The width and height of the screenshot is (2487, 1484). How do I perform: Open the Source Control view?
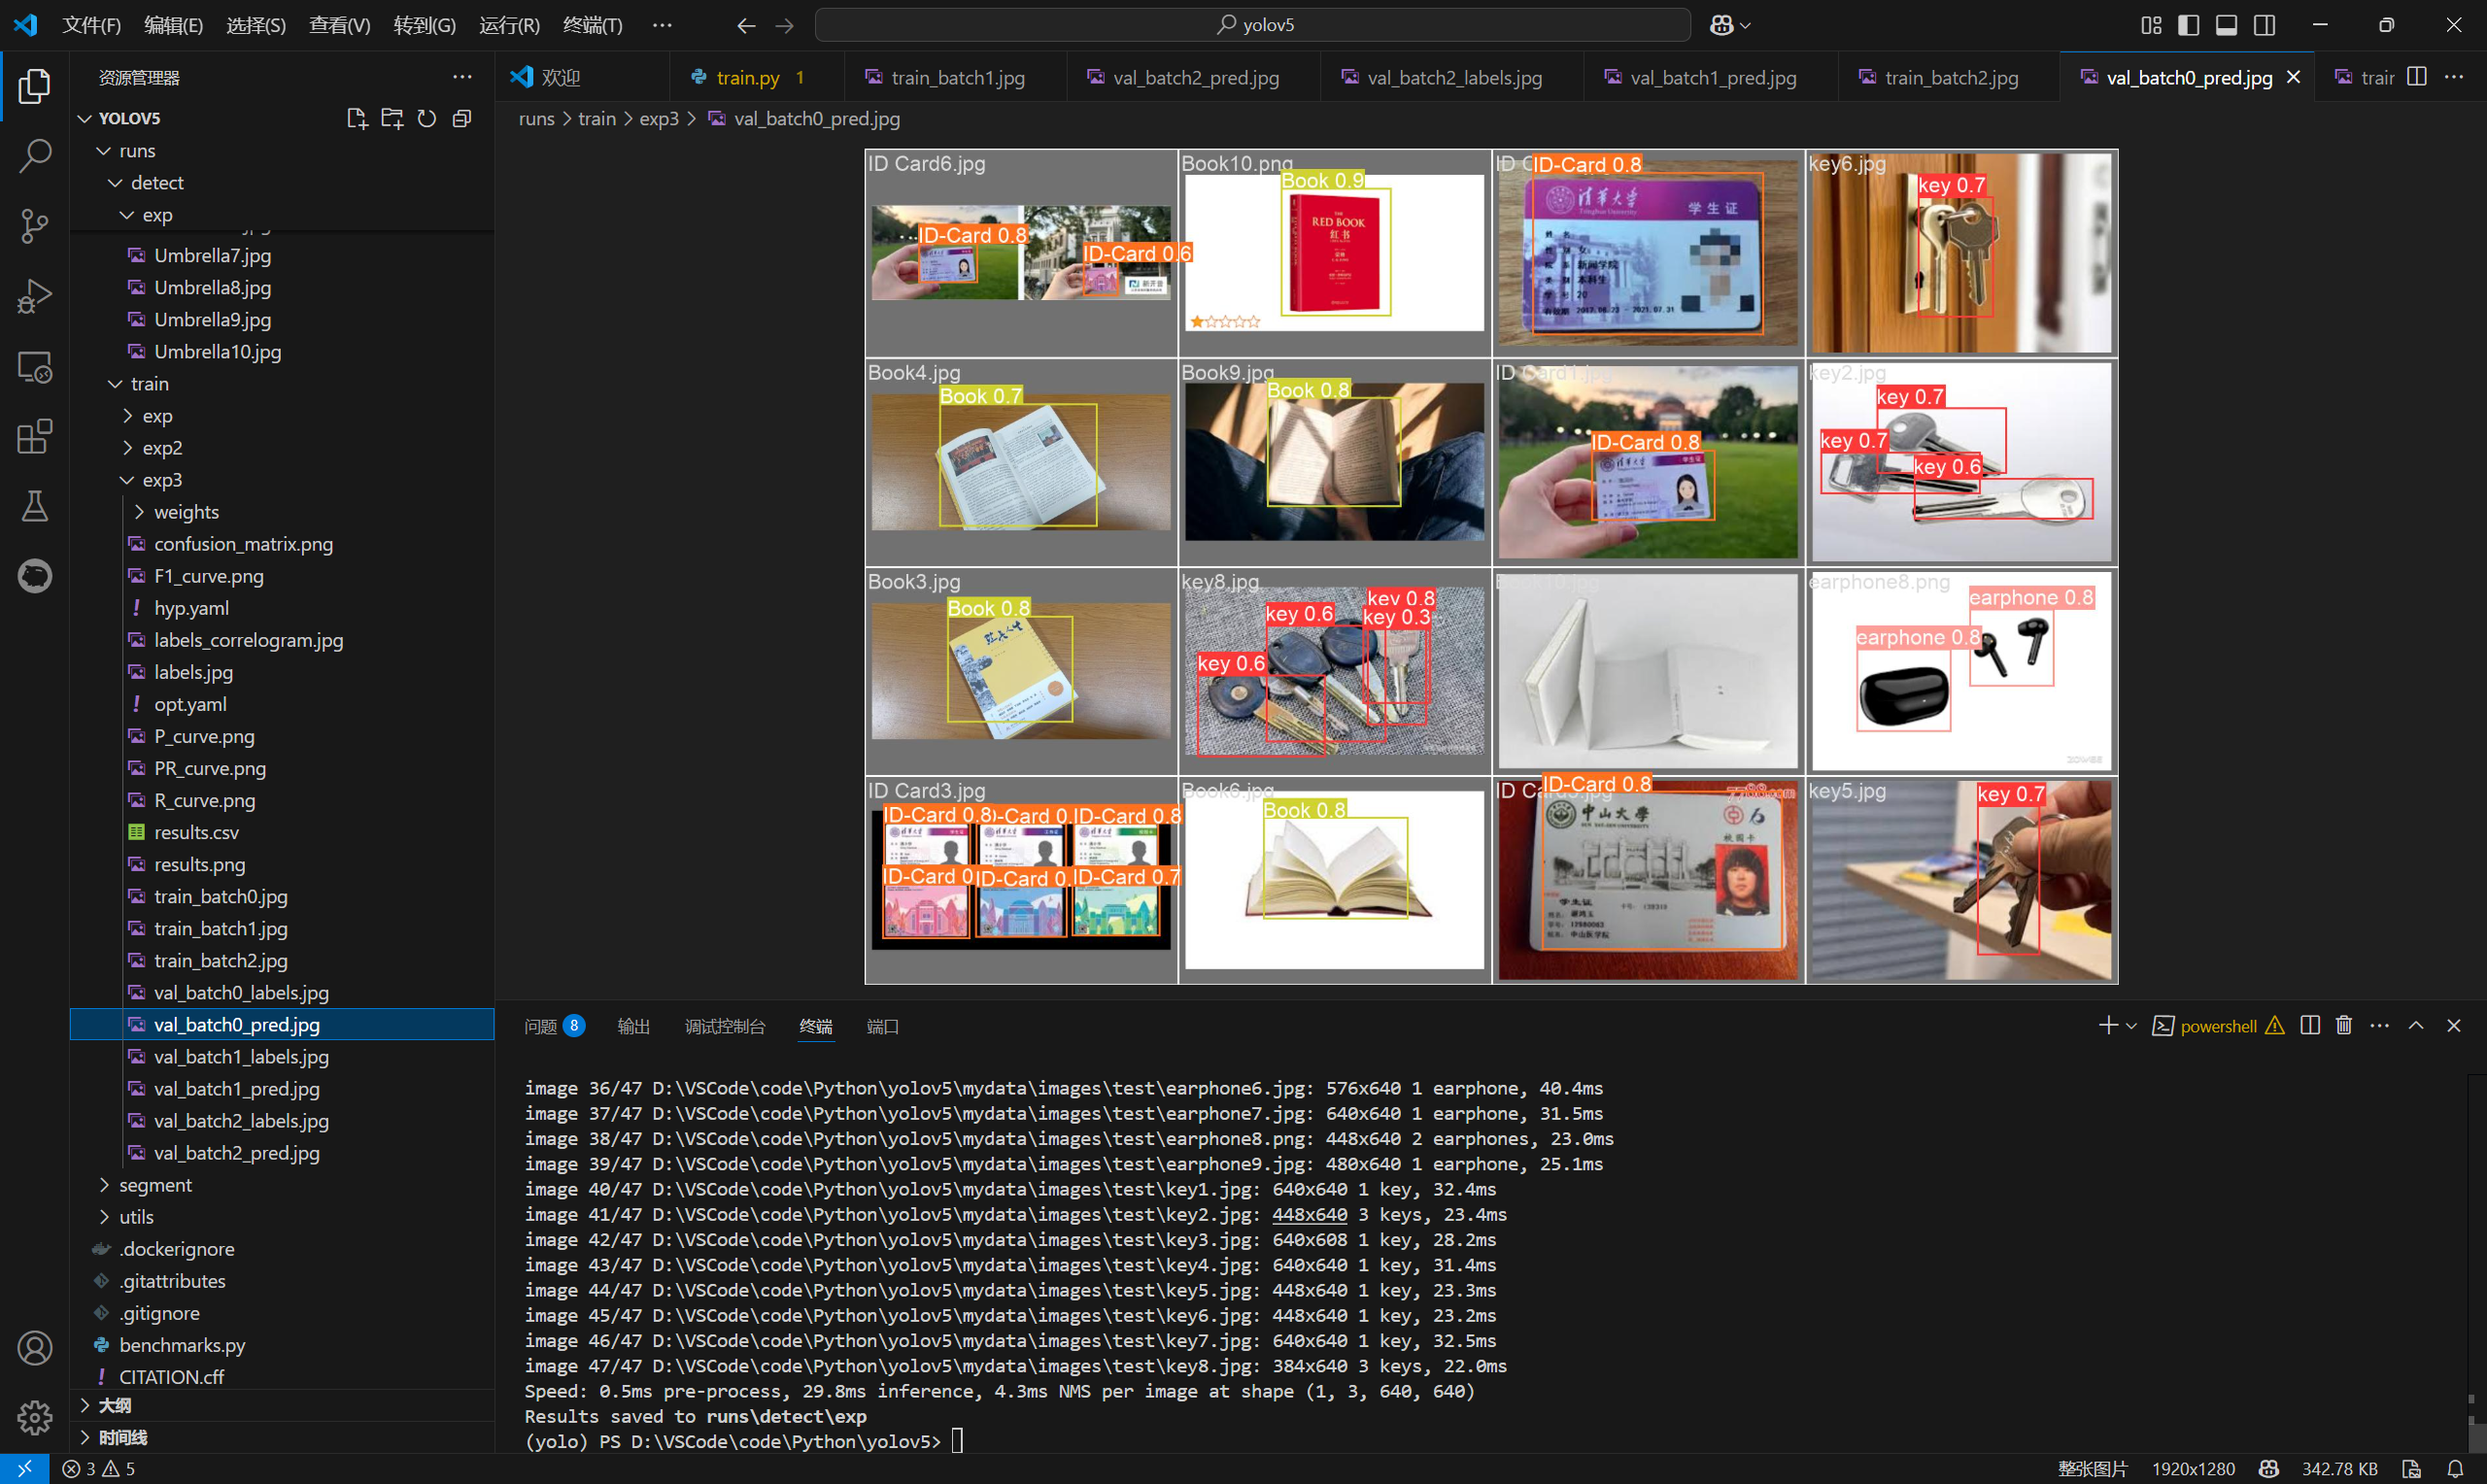click(35, 225)
